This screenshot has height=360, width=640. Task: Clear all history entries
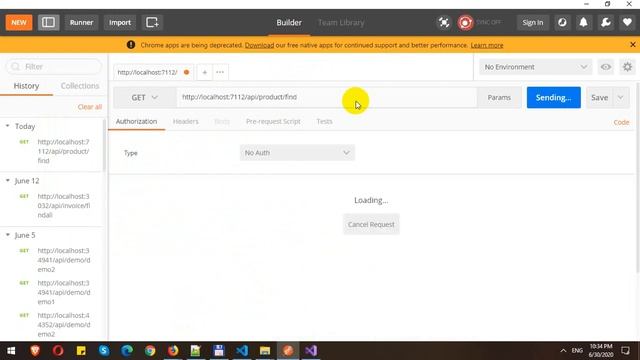click(90, 107)
